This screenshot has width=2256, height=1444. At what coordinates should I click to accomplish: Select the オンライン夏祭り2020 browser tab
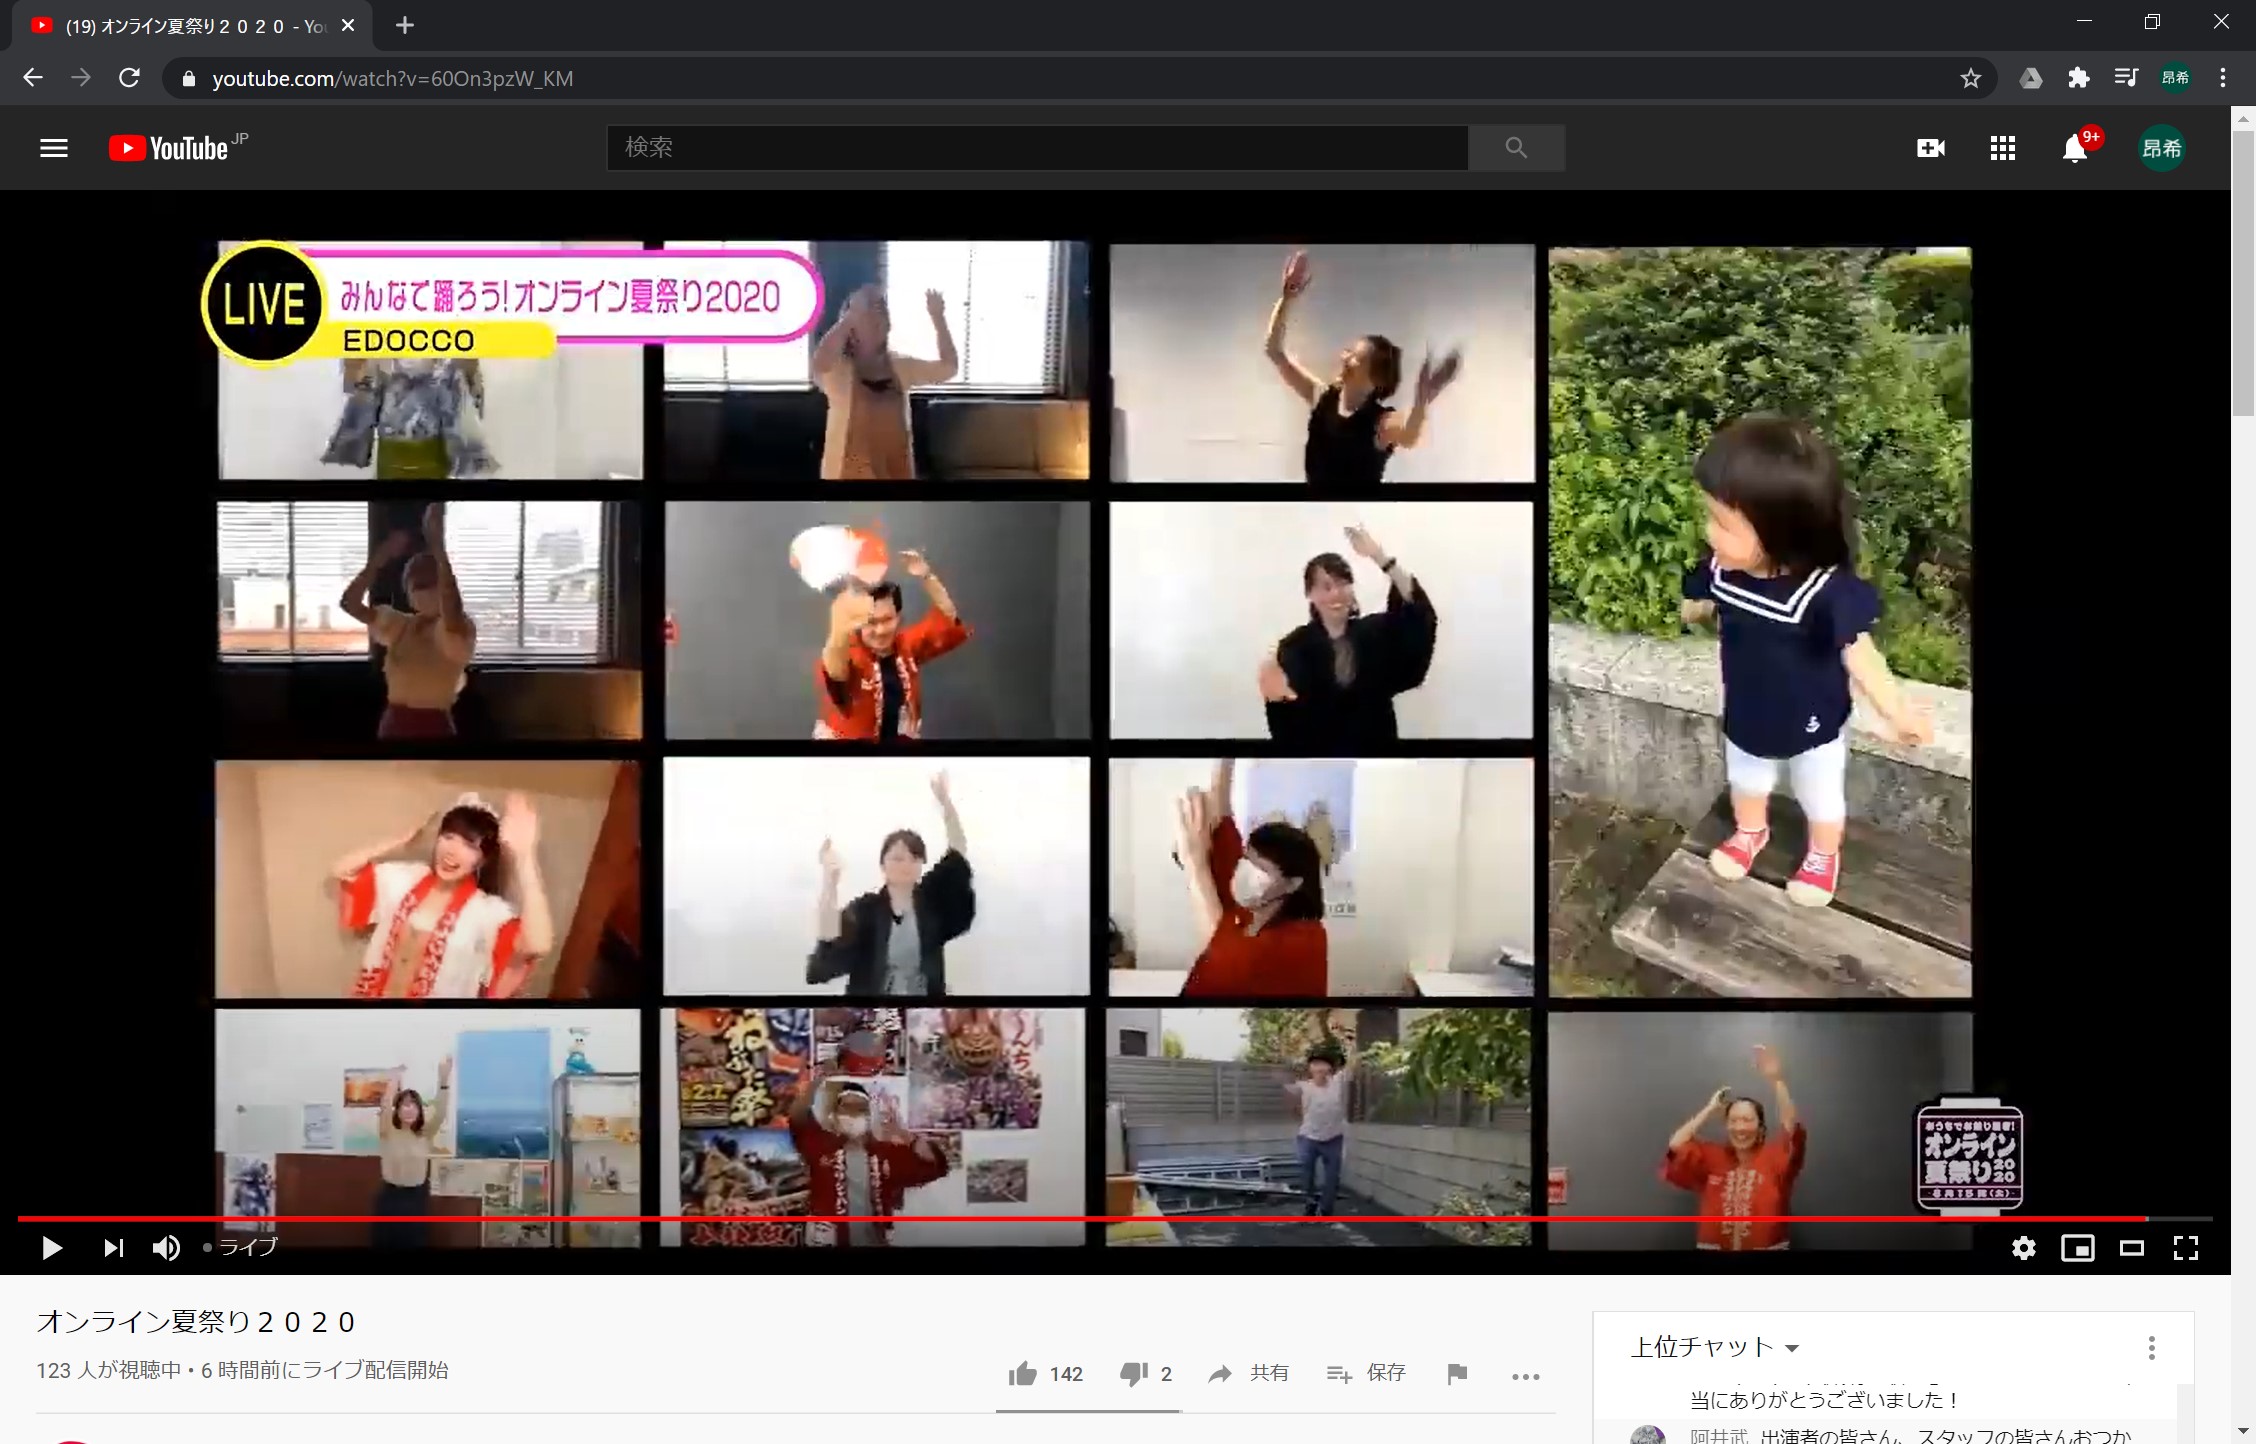tap(190, 26)
